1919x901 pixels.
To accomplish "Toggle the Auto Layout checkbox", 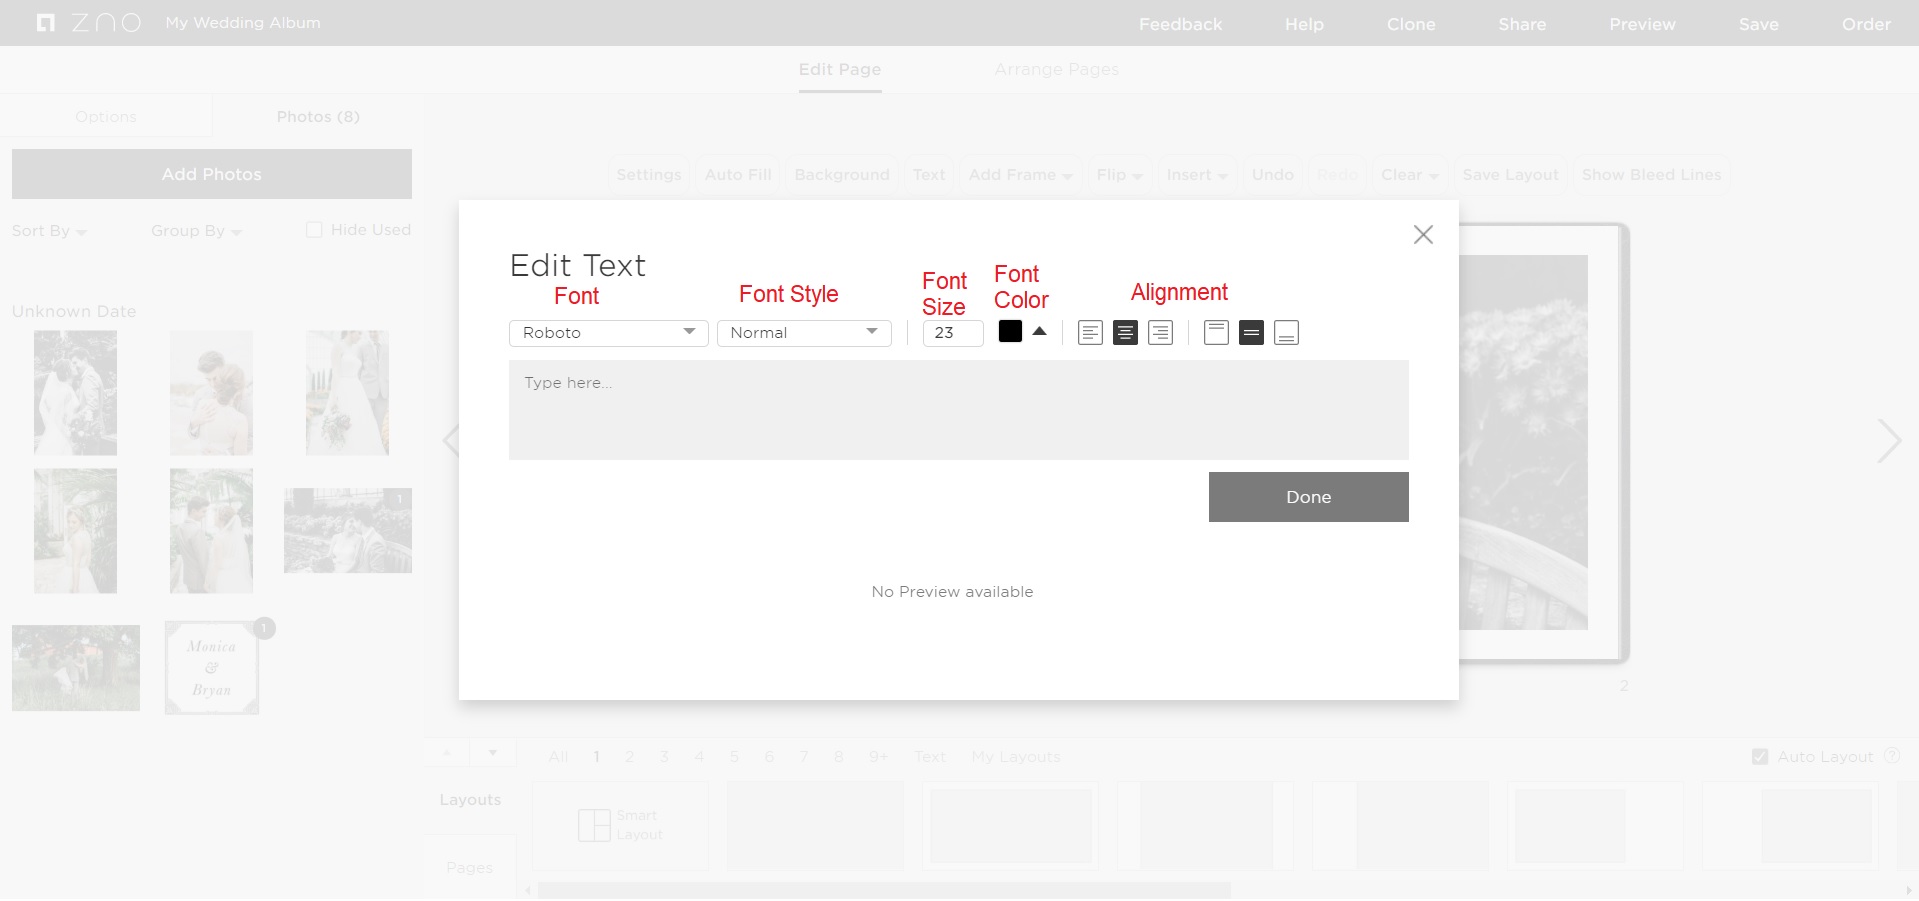I will tap(1760, 757).
